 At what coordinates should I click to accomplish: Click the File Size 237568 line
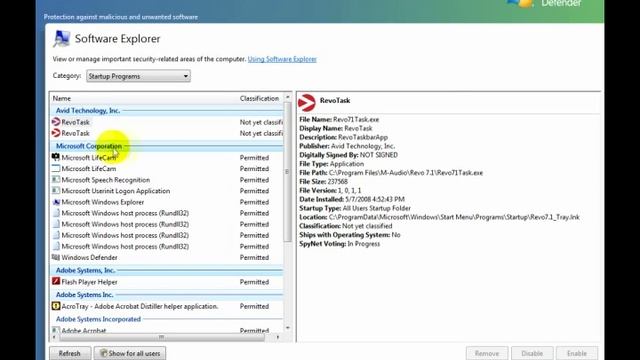[x=324, y=182]
